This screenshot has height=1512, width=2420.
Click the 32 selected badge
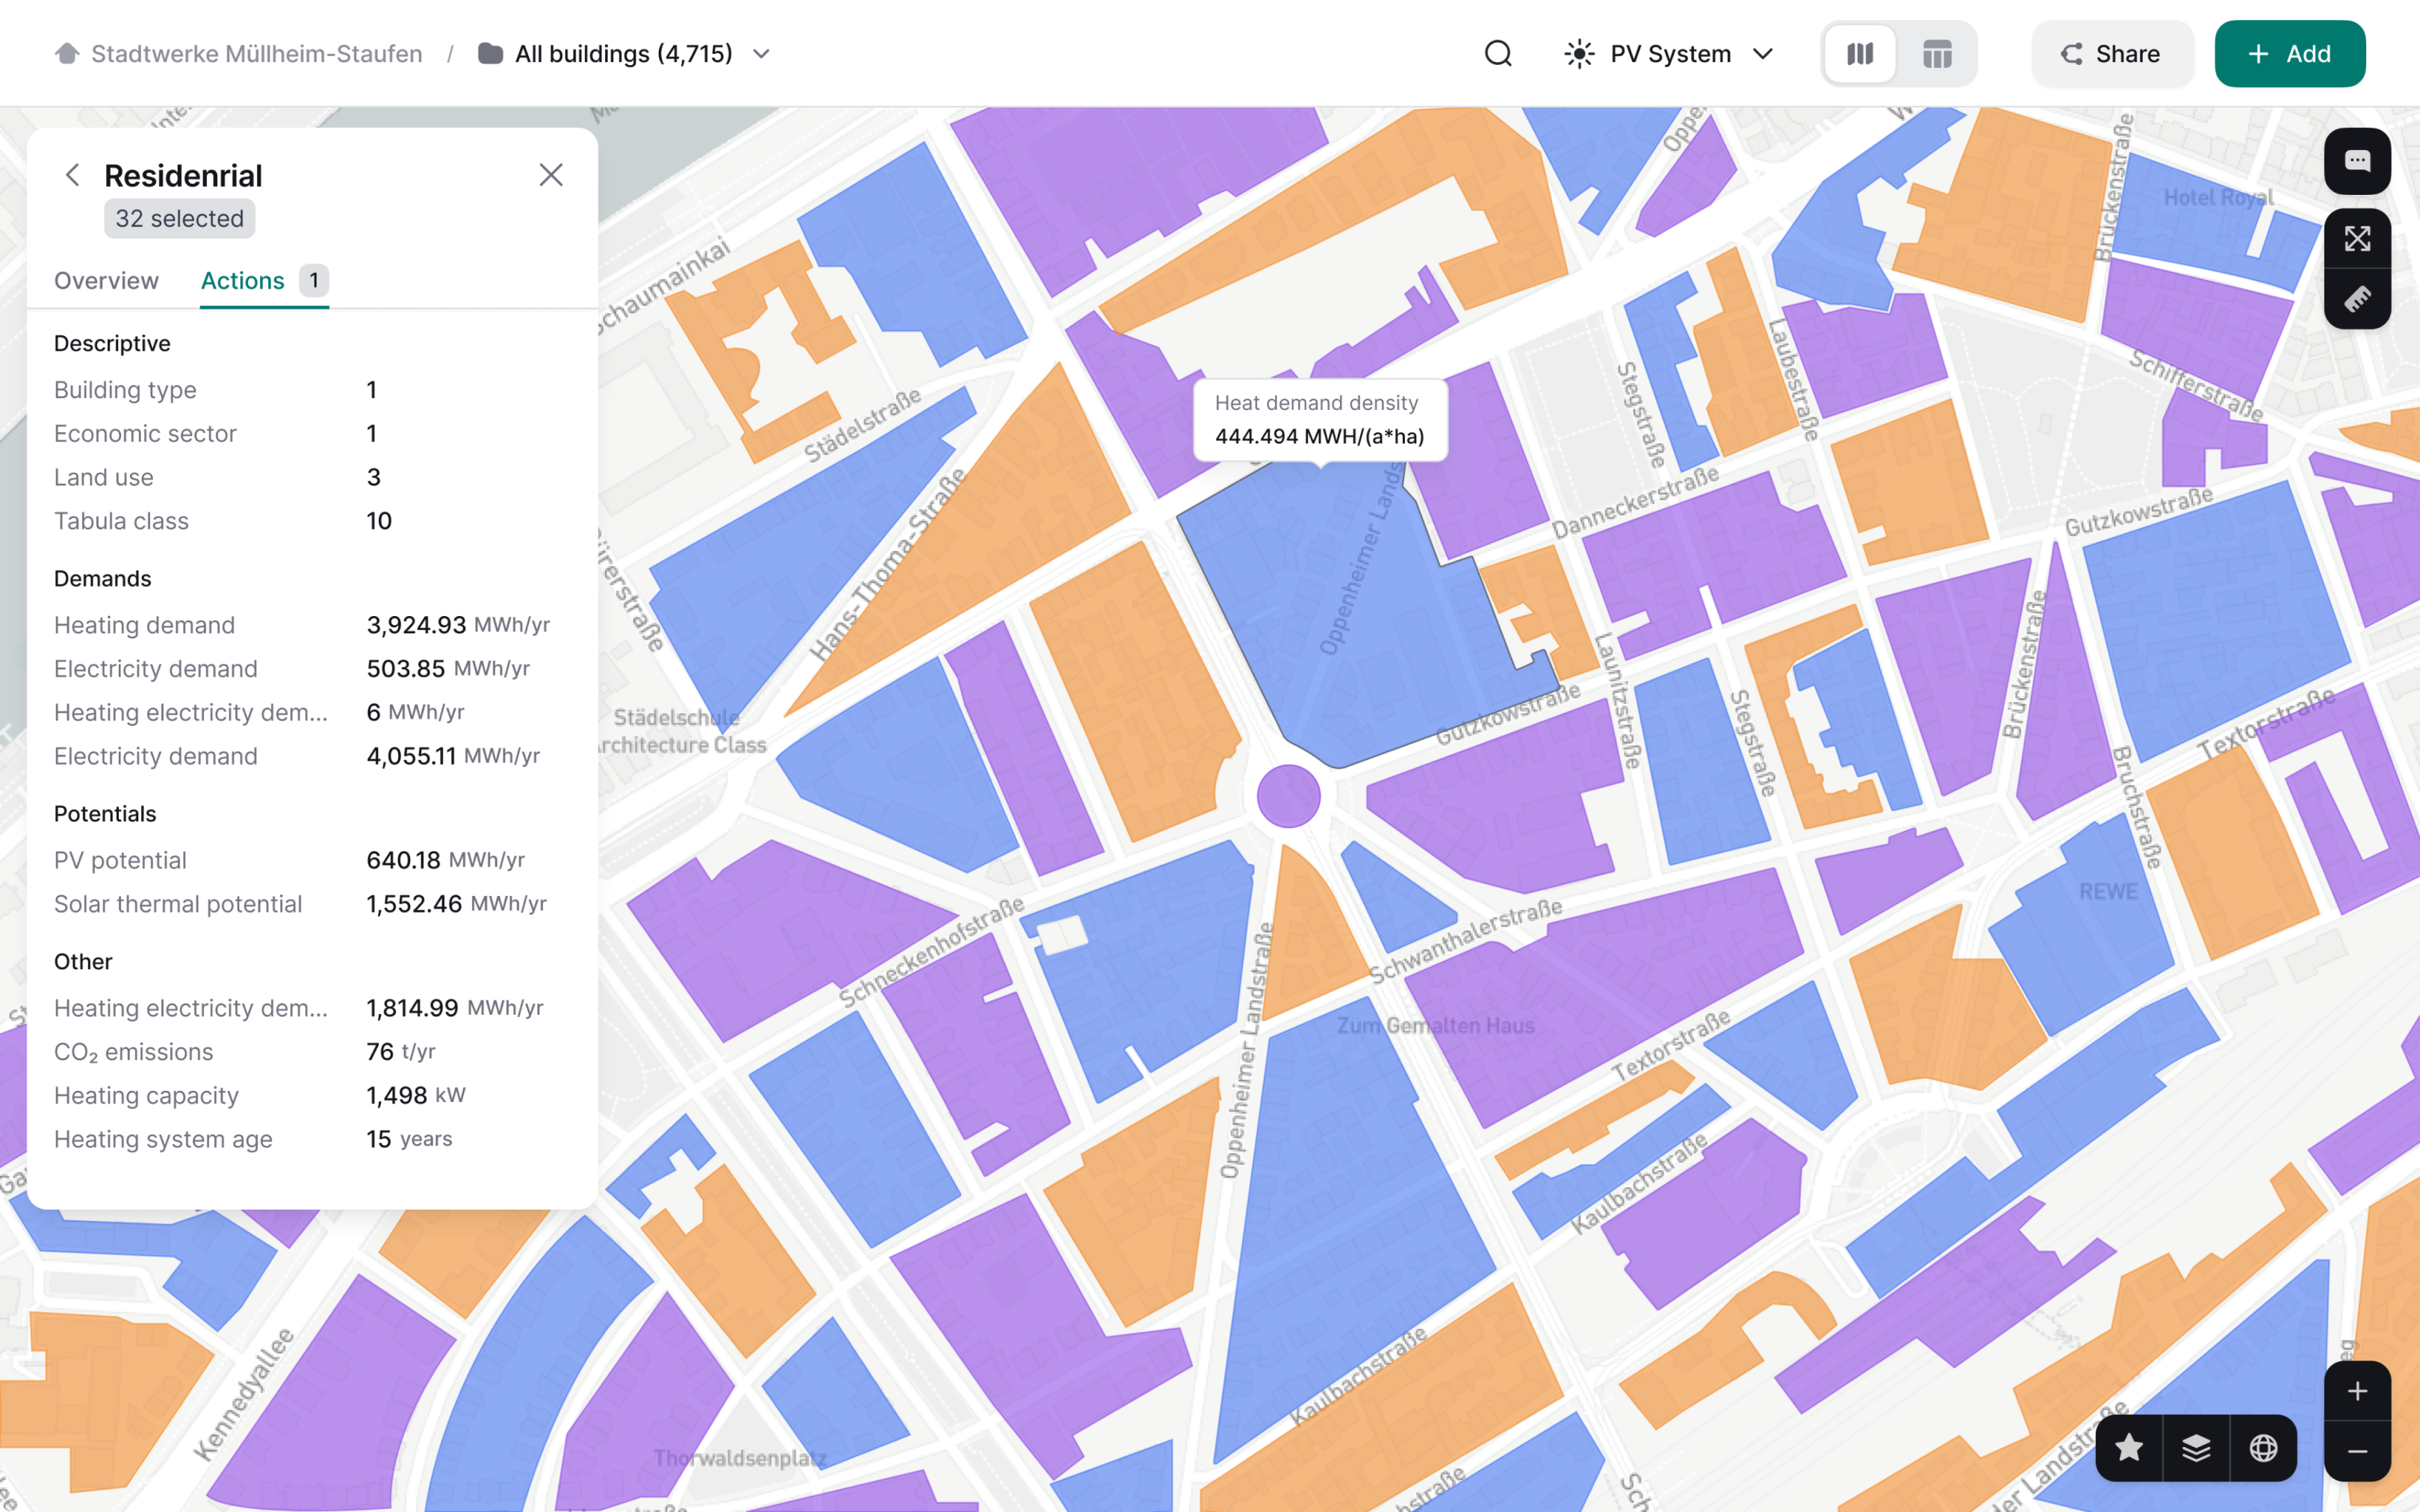point(179,218)
